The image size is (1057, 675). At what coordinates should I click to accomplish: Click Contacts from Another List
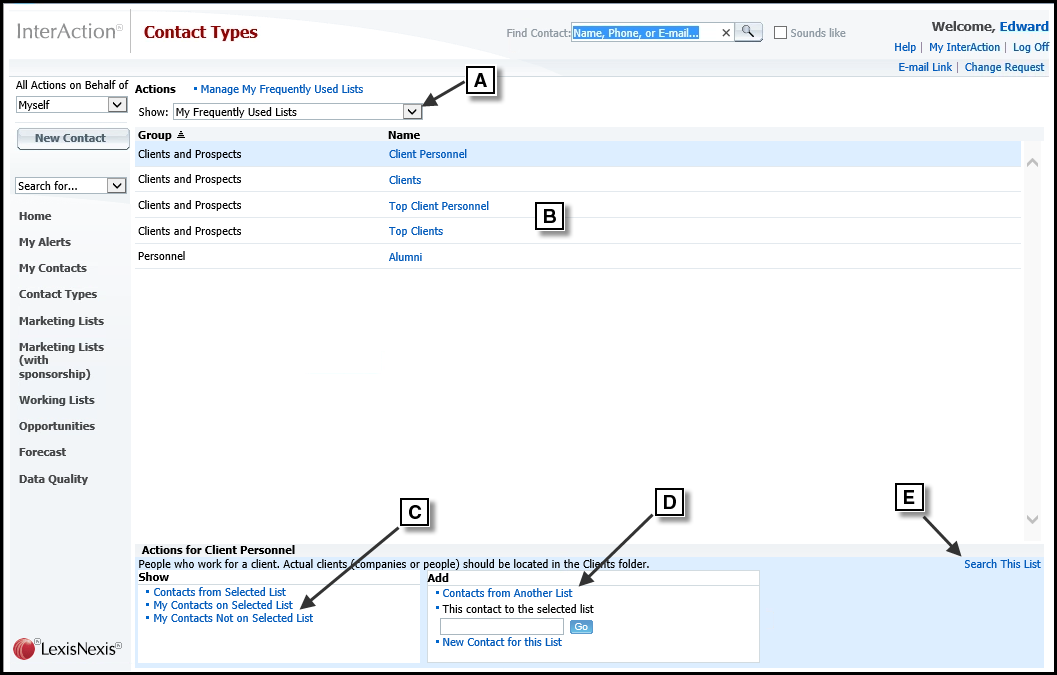(x=507, y=592)
